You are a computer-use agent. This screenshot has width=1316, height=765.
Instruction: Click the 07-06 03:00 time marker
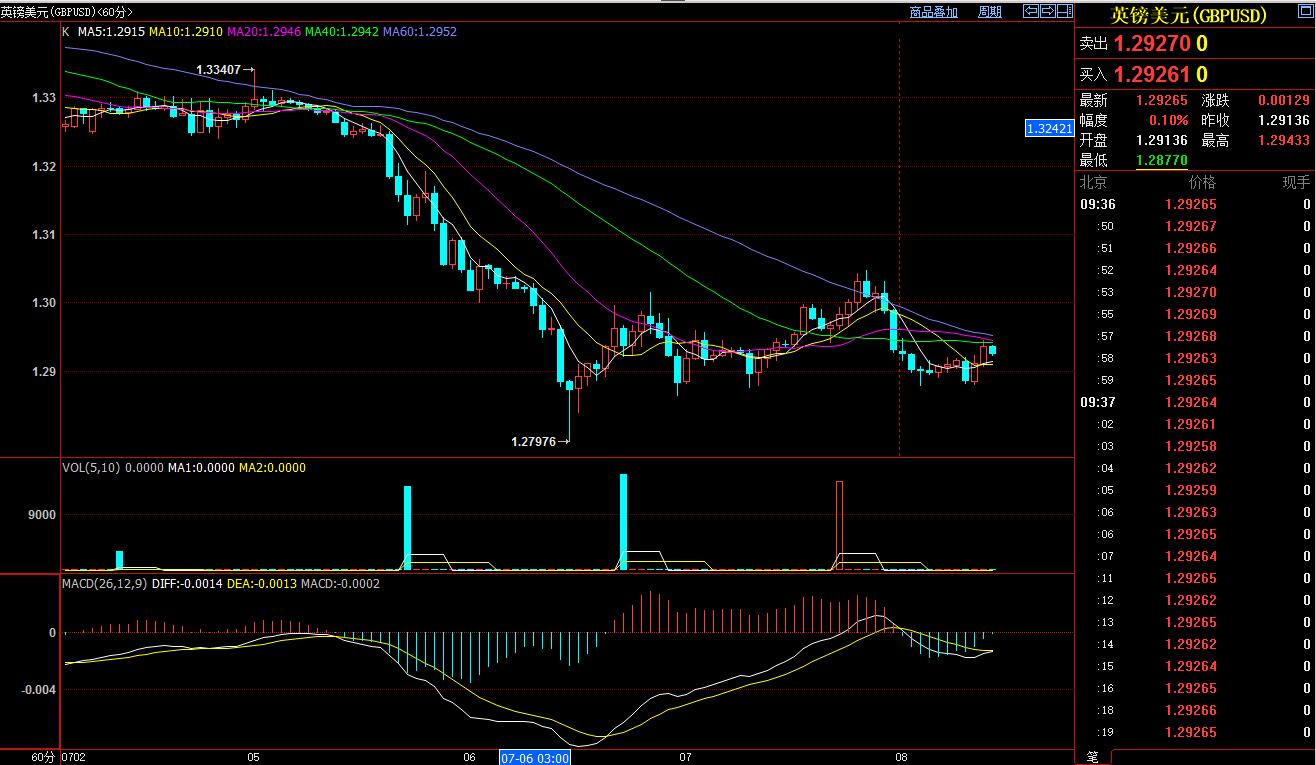(x=534, y=757)
